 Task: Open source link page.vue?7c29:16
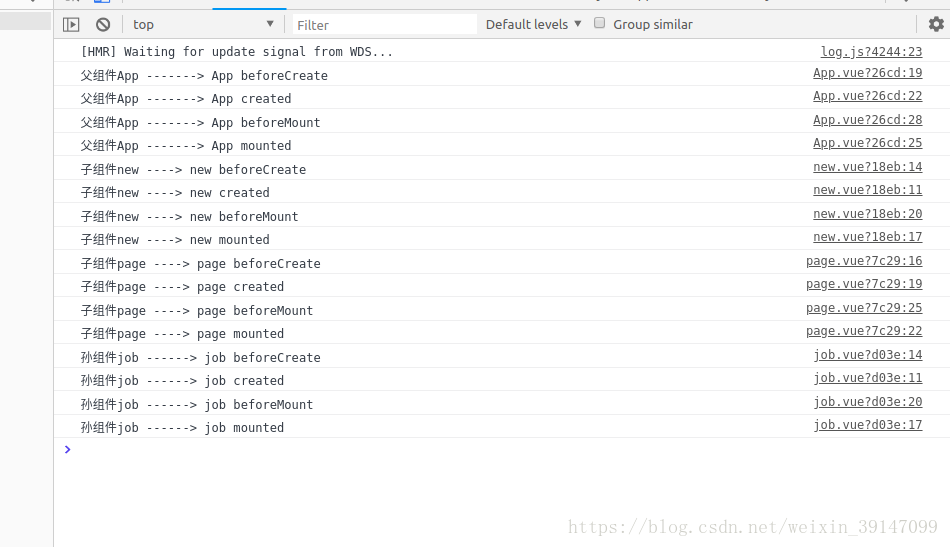[x=864, y=260]
